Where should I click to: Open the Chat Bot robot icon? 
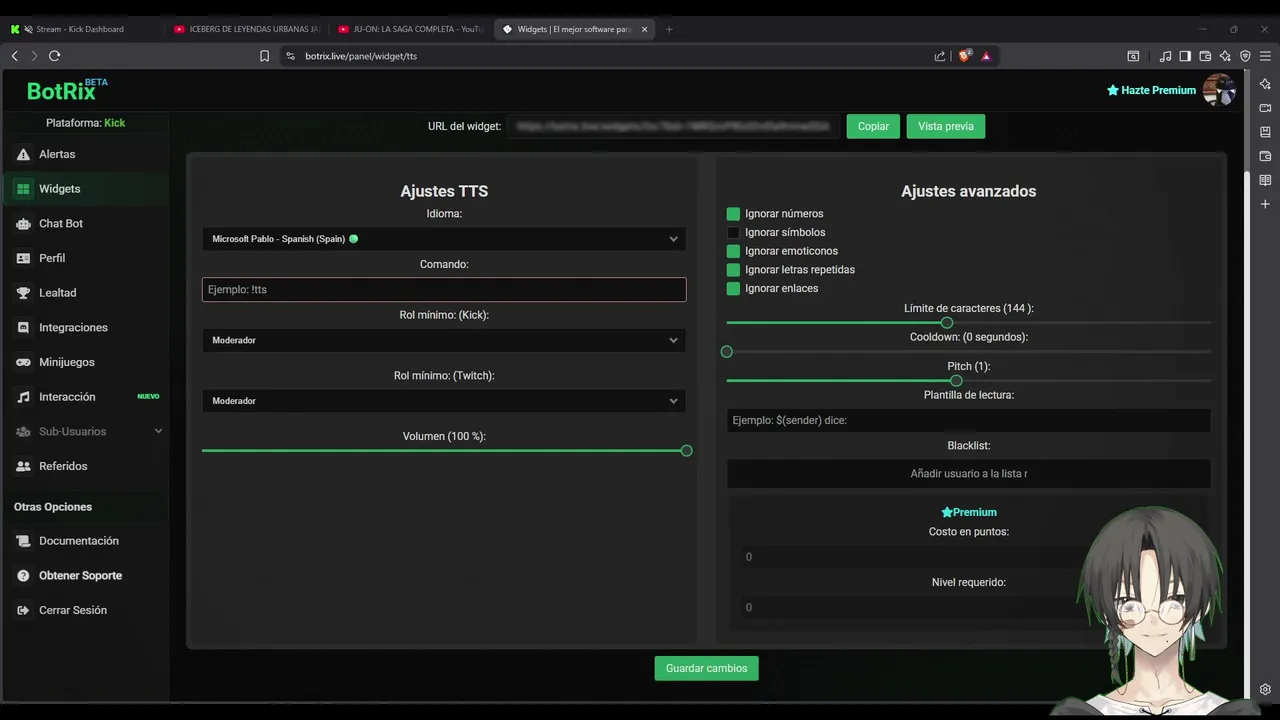pyautogui.click(x=23, y=224)
